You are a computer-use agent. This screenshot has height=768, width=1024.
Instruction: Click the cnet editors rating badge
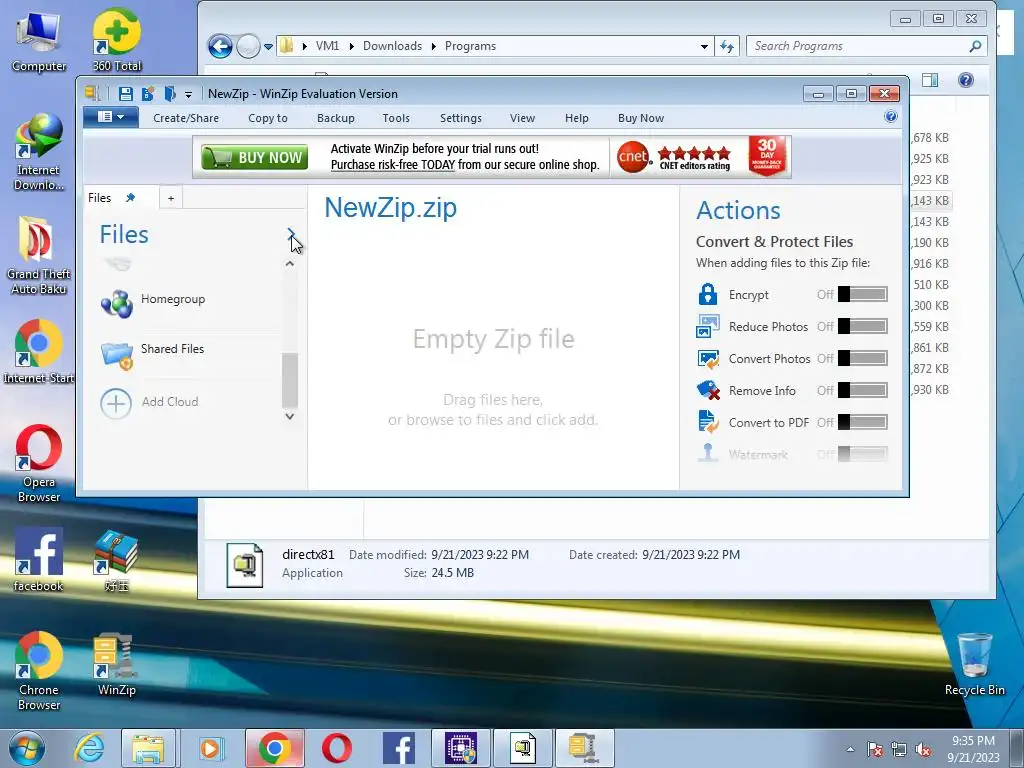674,157
